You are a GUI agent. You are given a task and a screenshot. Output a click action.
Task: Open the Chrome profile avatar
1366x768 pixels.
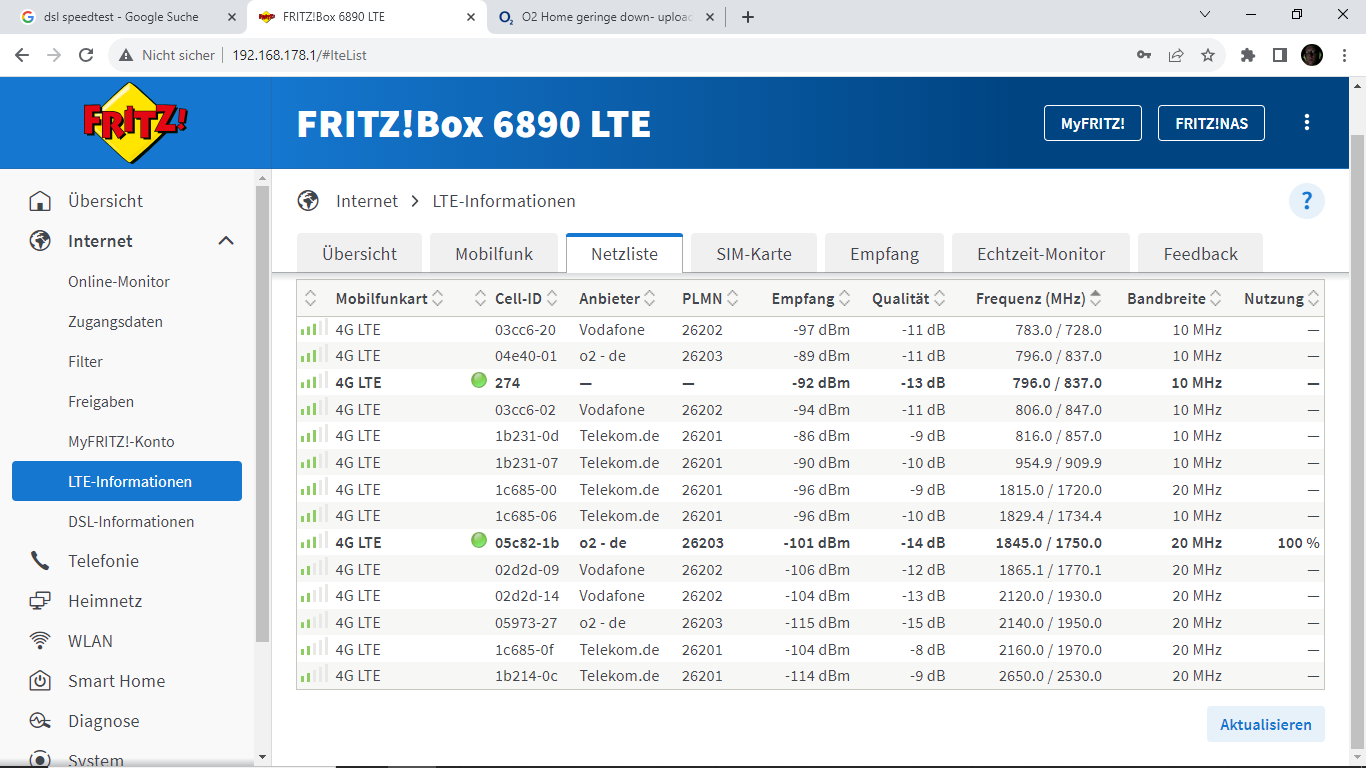1312,55
